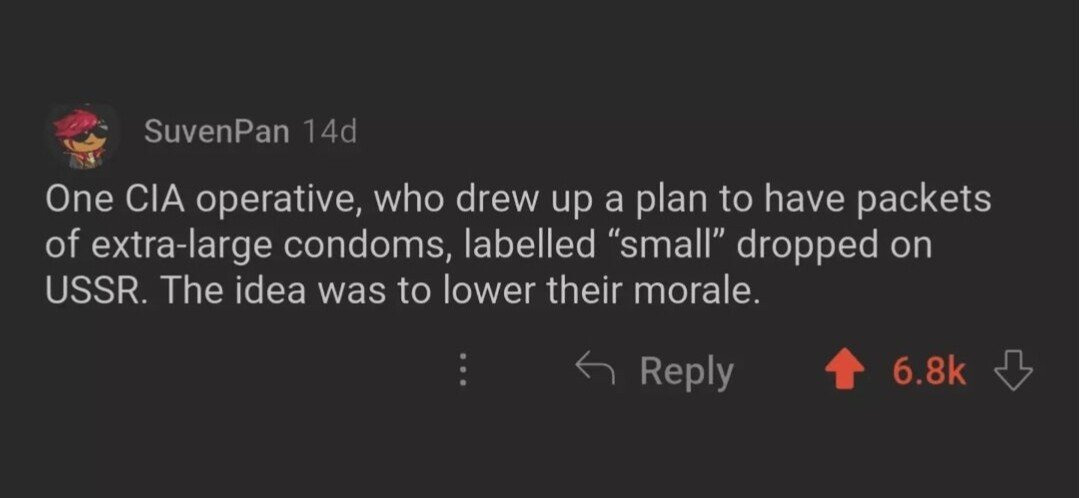Downvote SuvenPan's comment
This screenshot has height=498, width=1080.
point(1010,372)
